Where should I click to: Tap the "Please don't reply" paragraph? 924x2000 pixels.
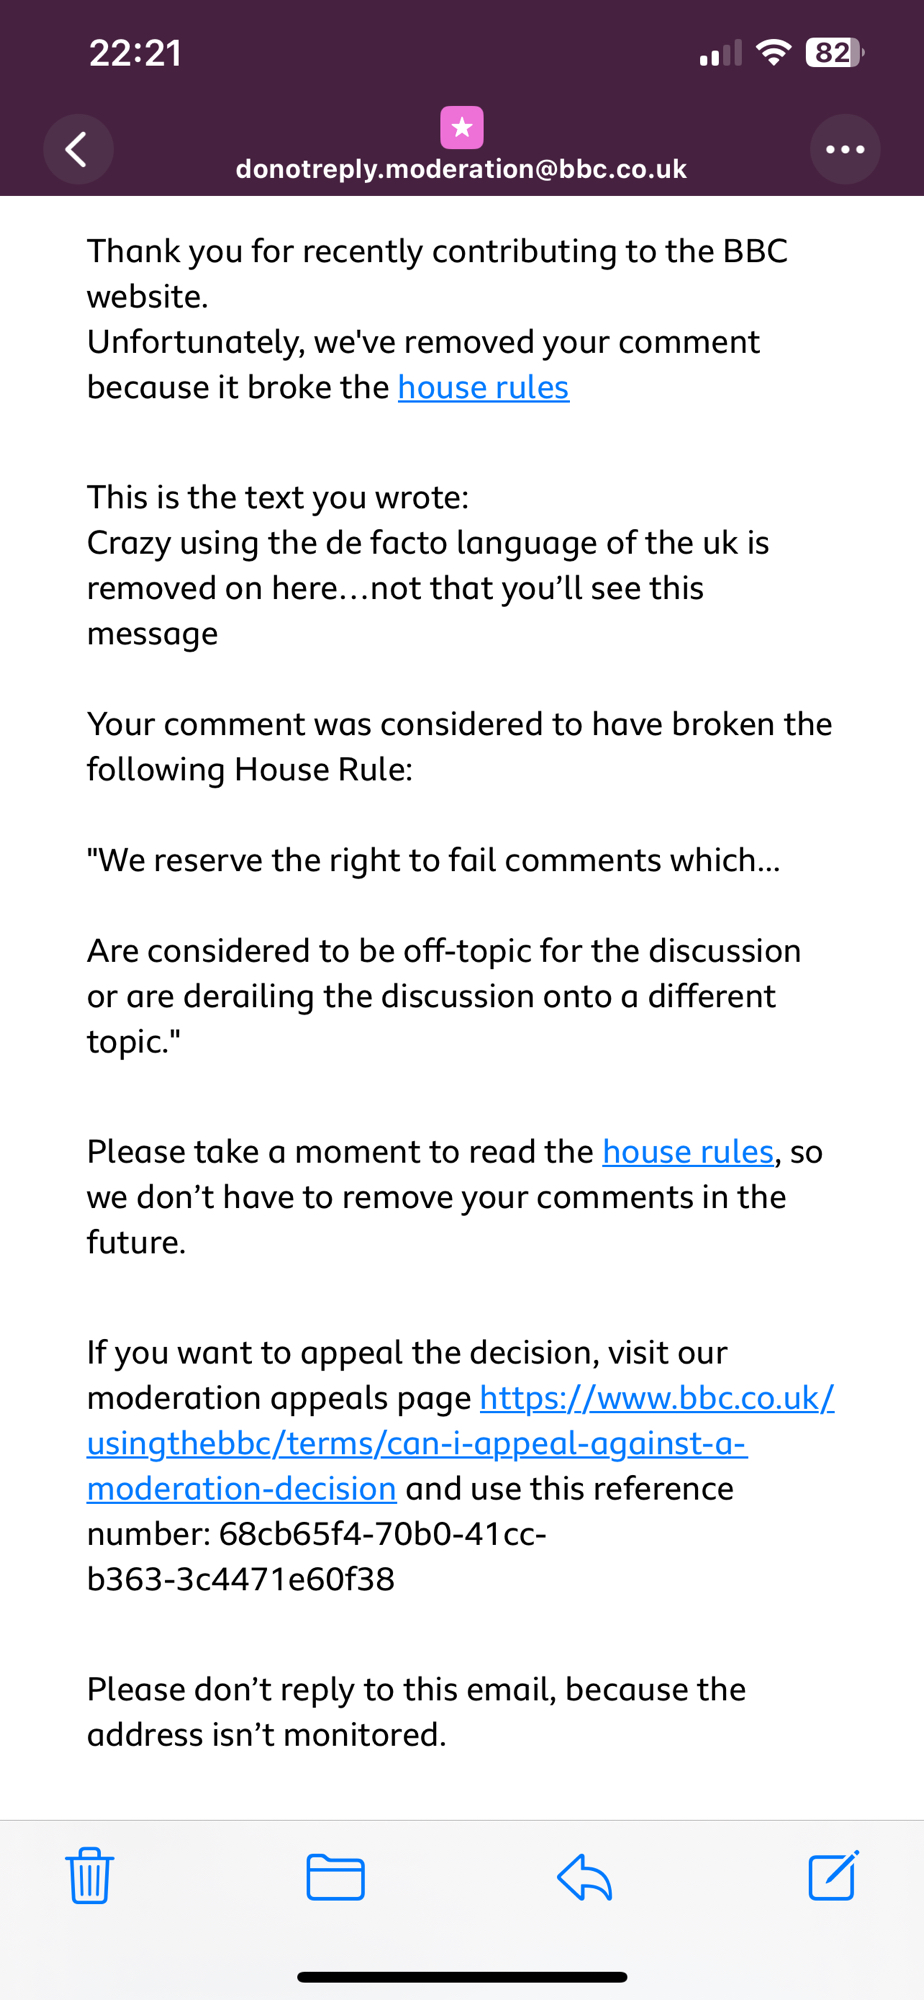(x=416, y=1712)
